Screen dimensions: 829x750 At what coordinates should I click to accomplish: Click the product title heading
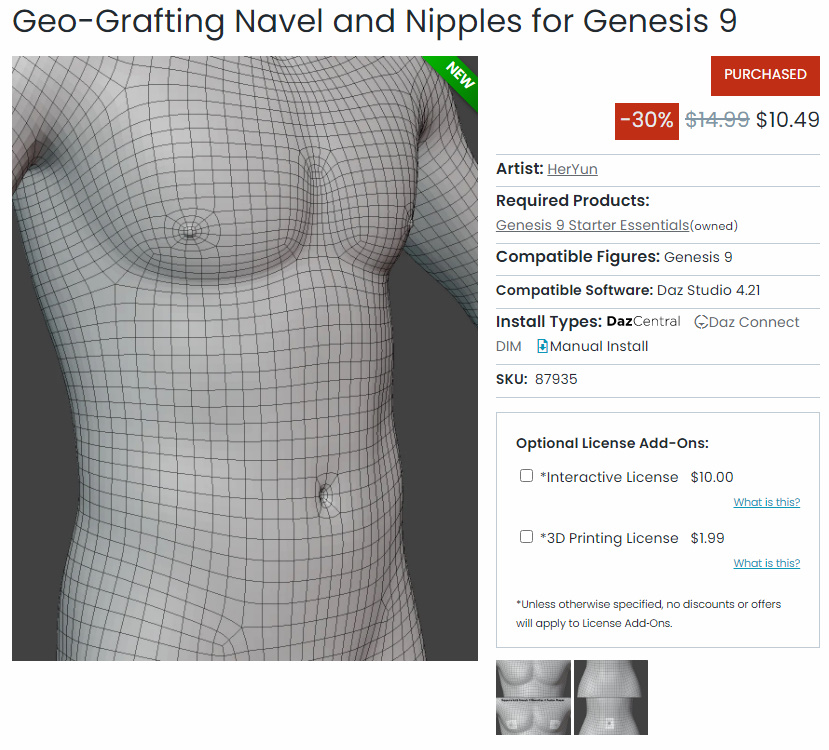374,22
